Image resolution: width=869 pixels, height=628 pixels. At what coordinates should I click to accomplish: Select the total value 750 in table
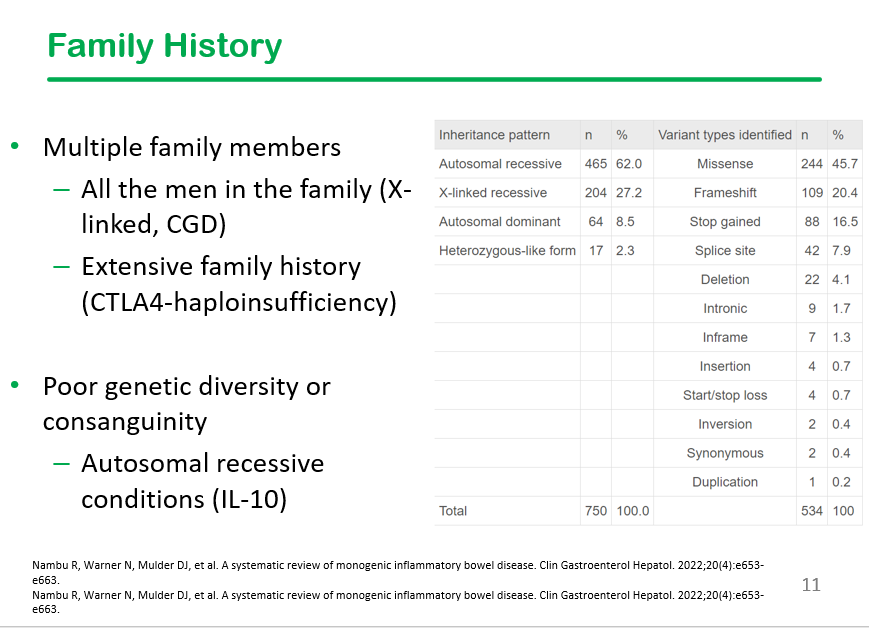tap(595, 511)
